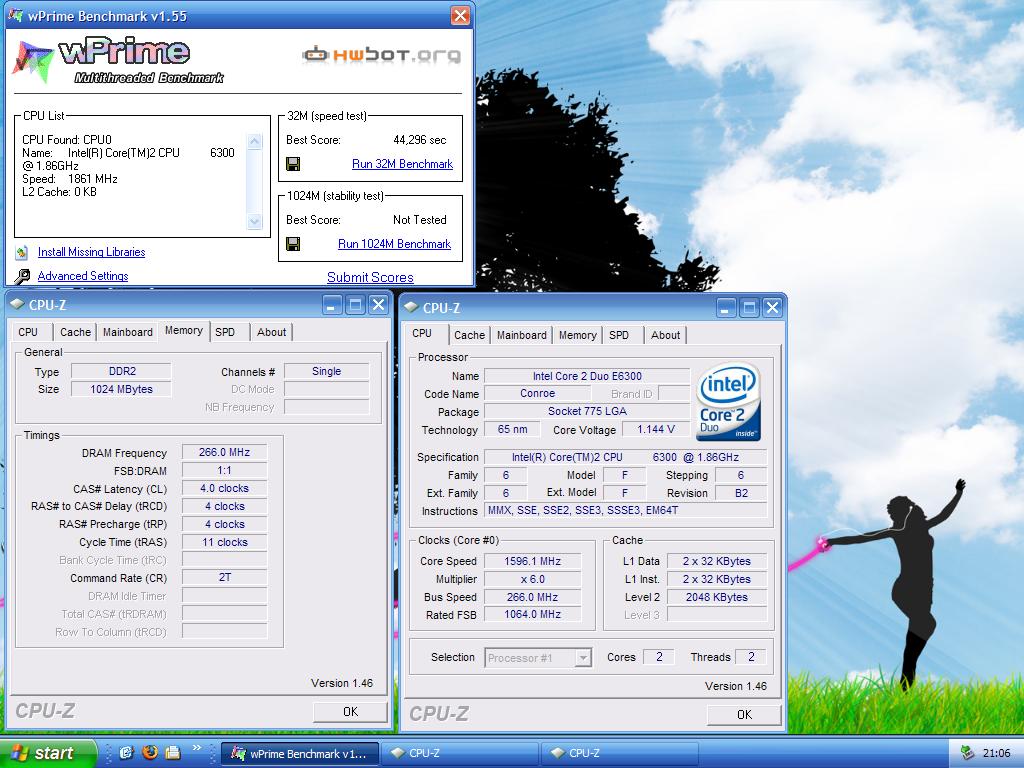Open SPD tab in left CPU-Z

pos(225,332)
